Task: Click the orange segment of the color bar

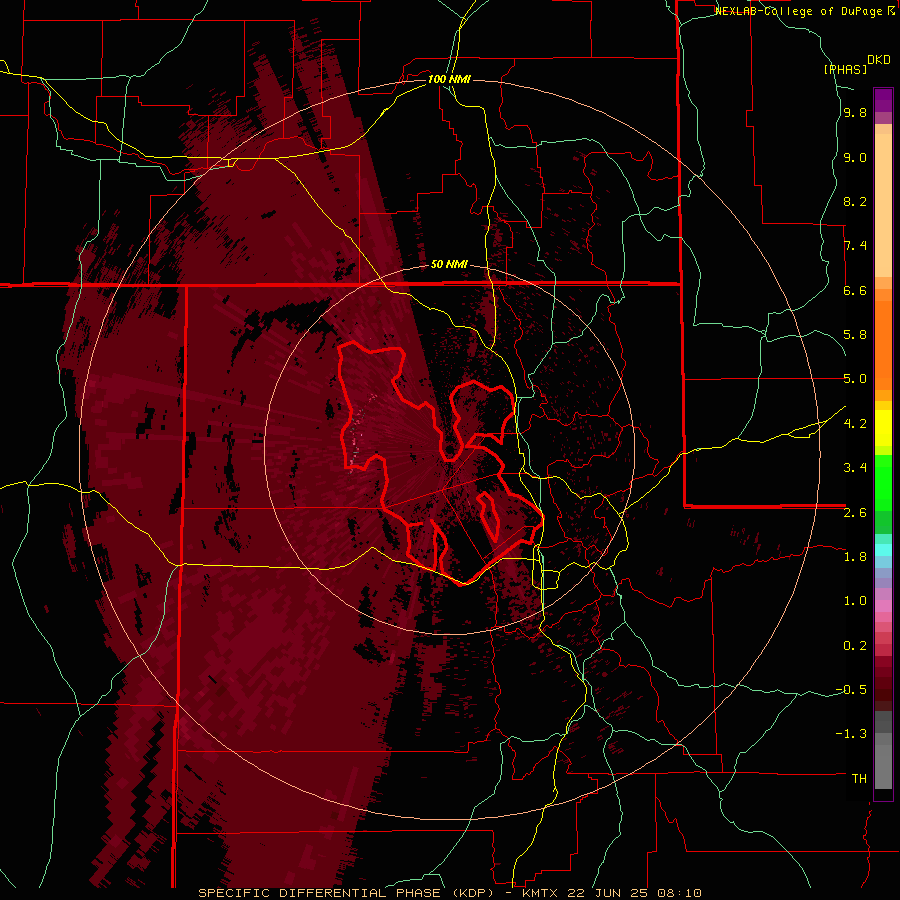Action: (883, 346)
